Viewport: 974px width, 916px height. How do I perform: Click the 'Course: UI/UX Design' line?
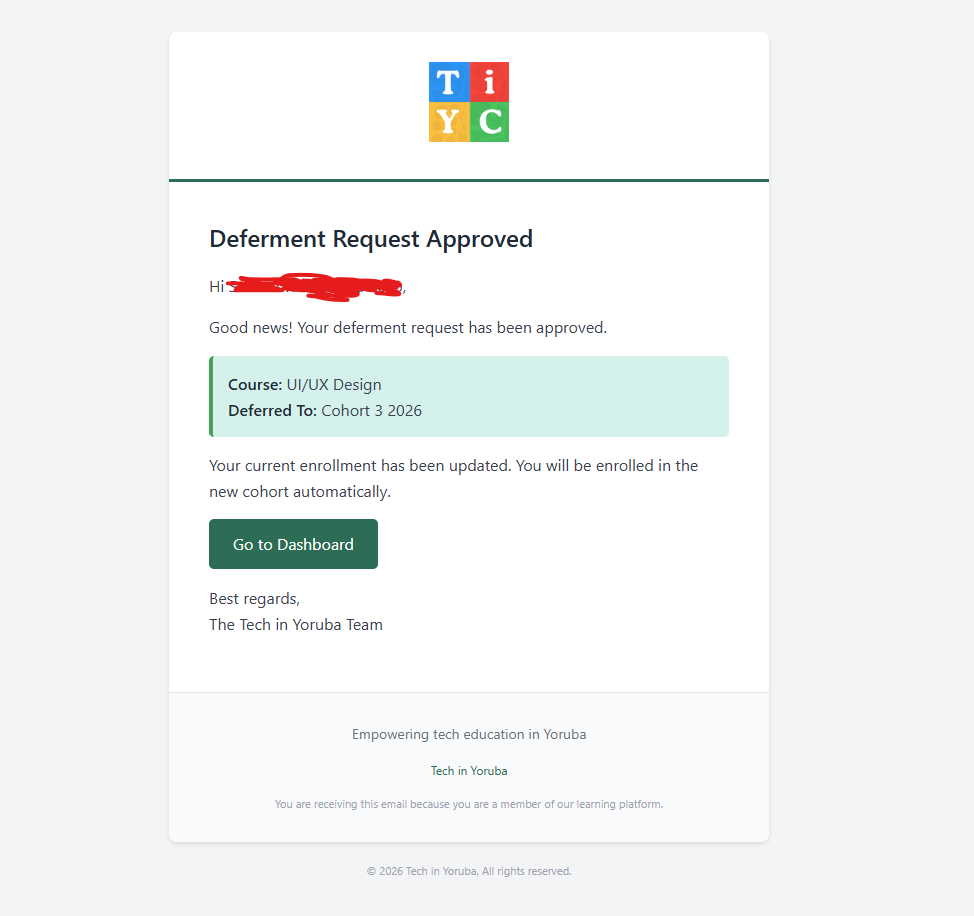[x=304, y=384]
